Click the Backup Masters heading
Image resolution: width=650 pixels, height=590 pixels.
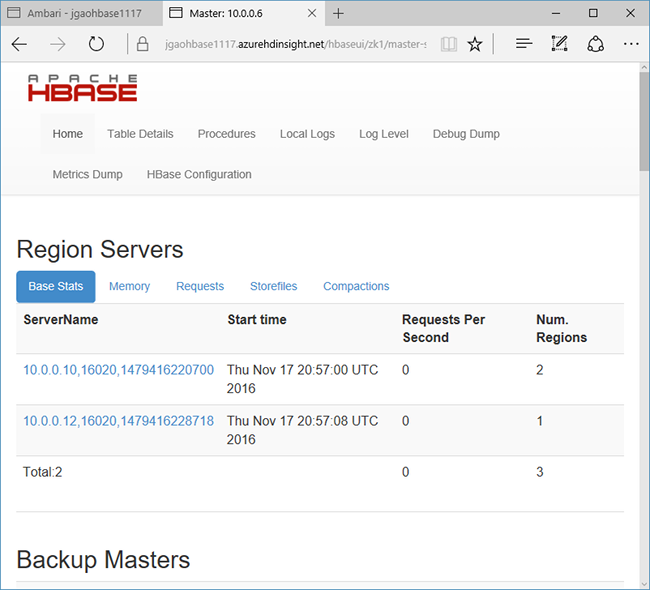(103, 559)
